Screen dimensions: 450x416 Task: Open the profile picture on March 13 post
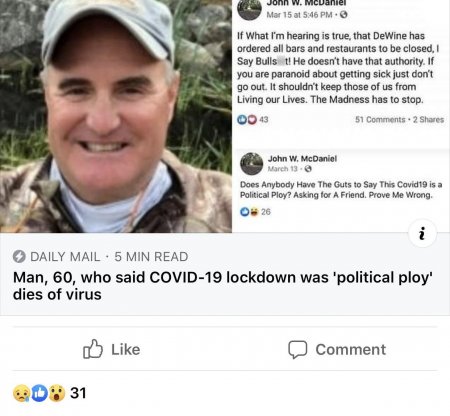click(x=252, y=164)
